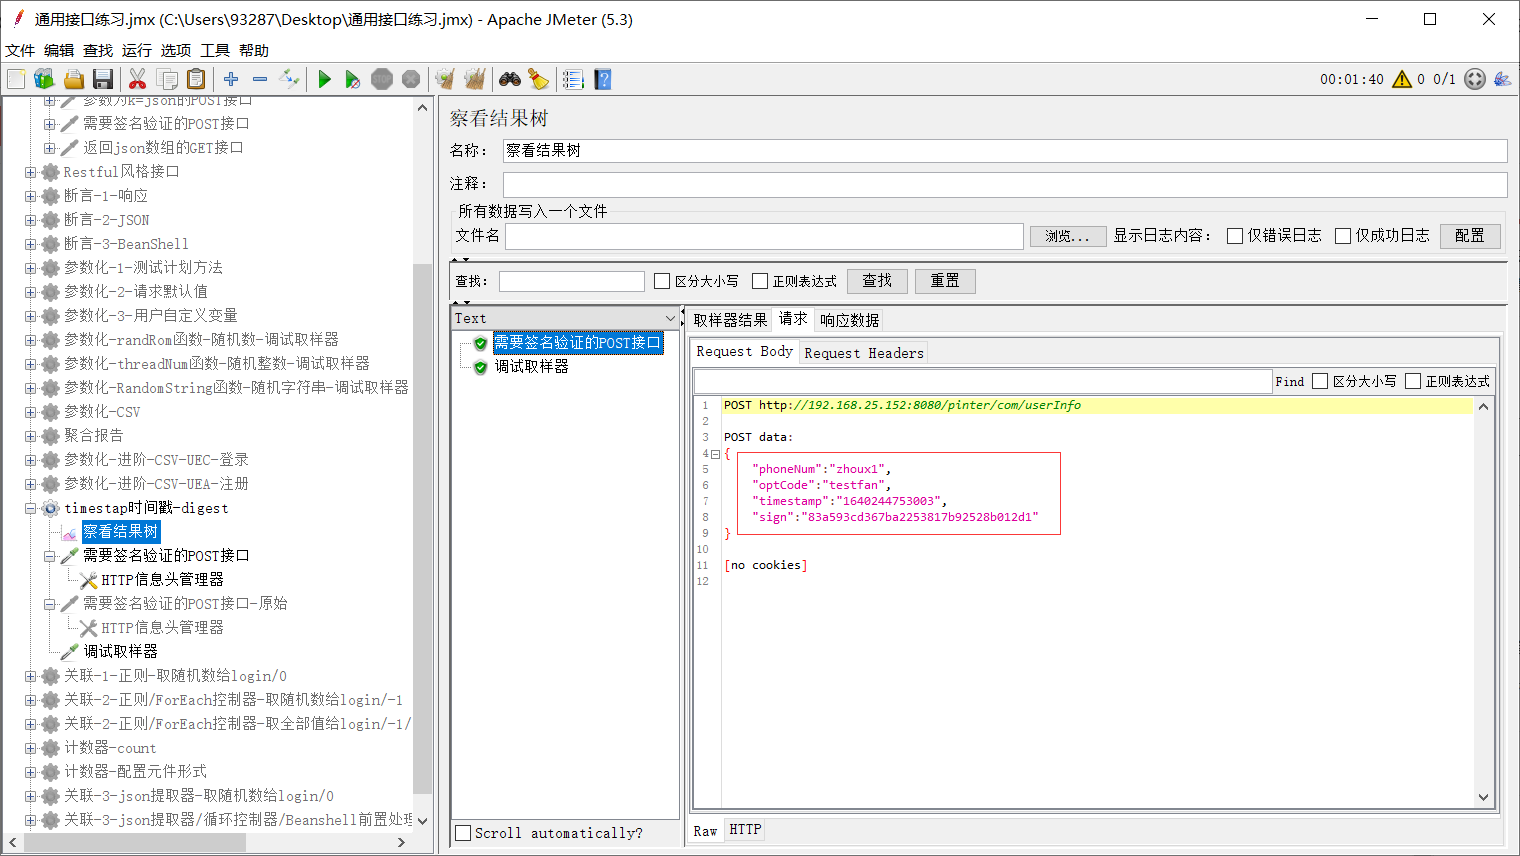The width and height of the screenshot is (1520, 856).
Task: Toggle 区分大小写 checkbox next to Find
Action: (x=1320, y=381)
